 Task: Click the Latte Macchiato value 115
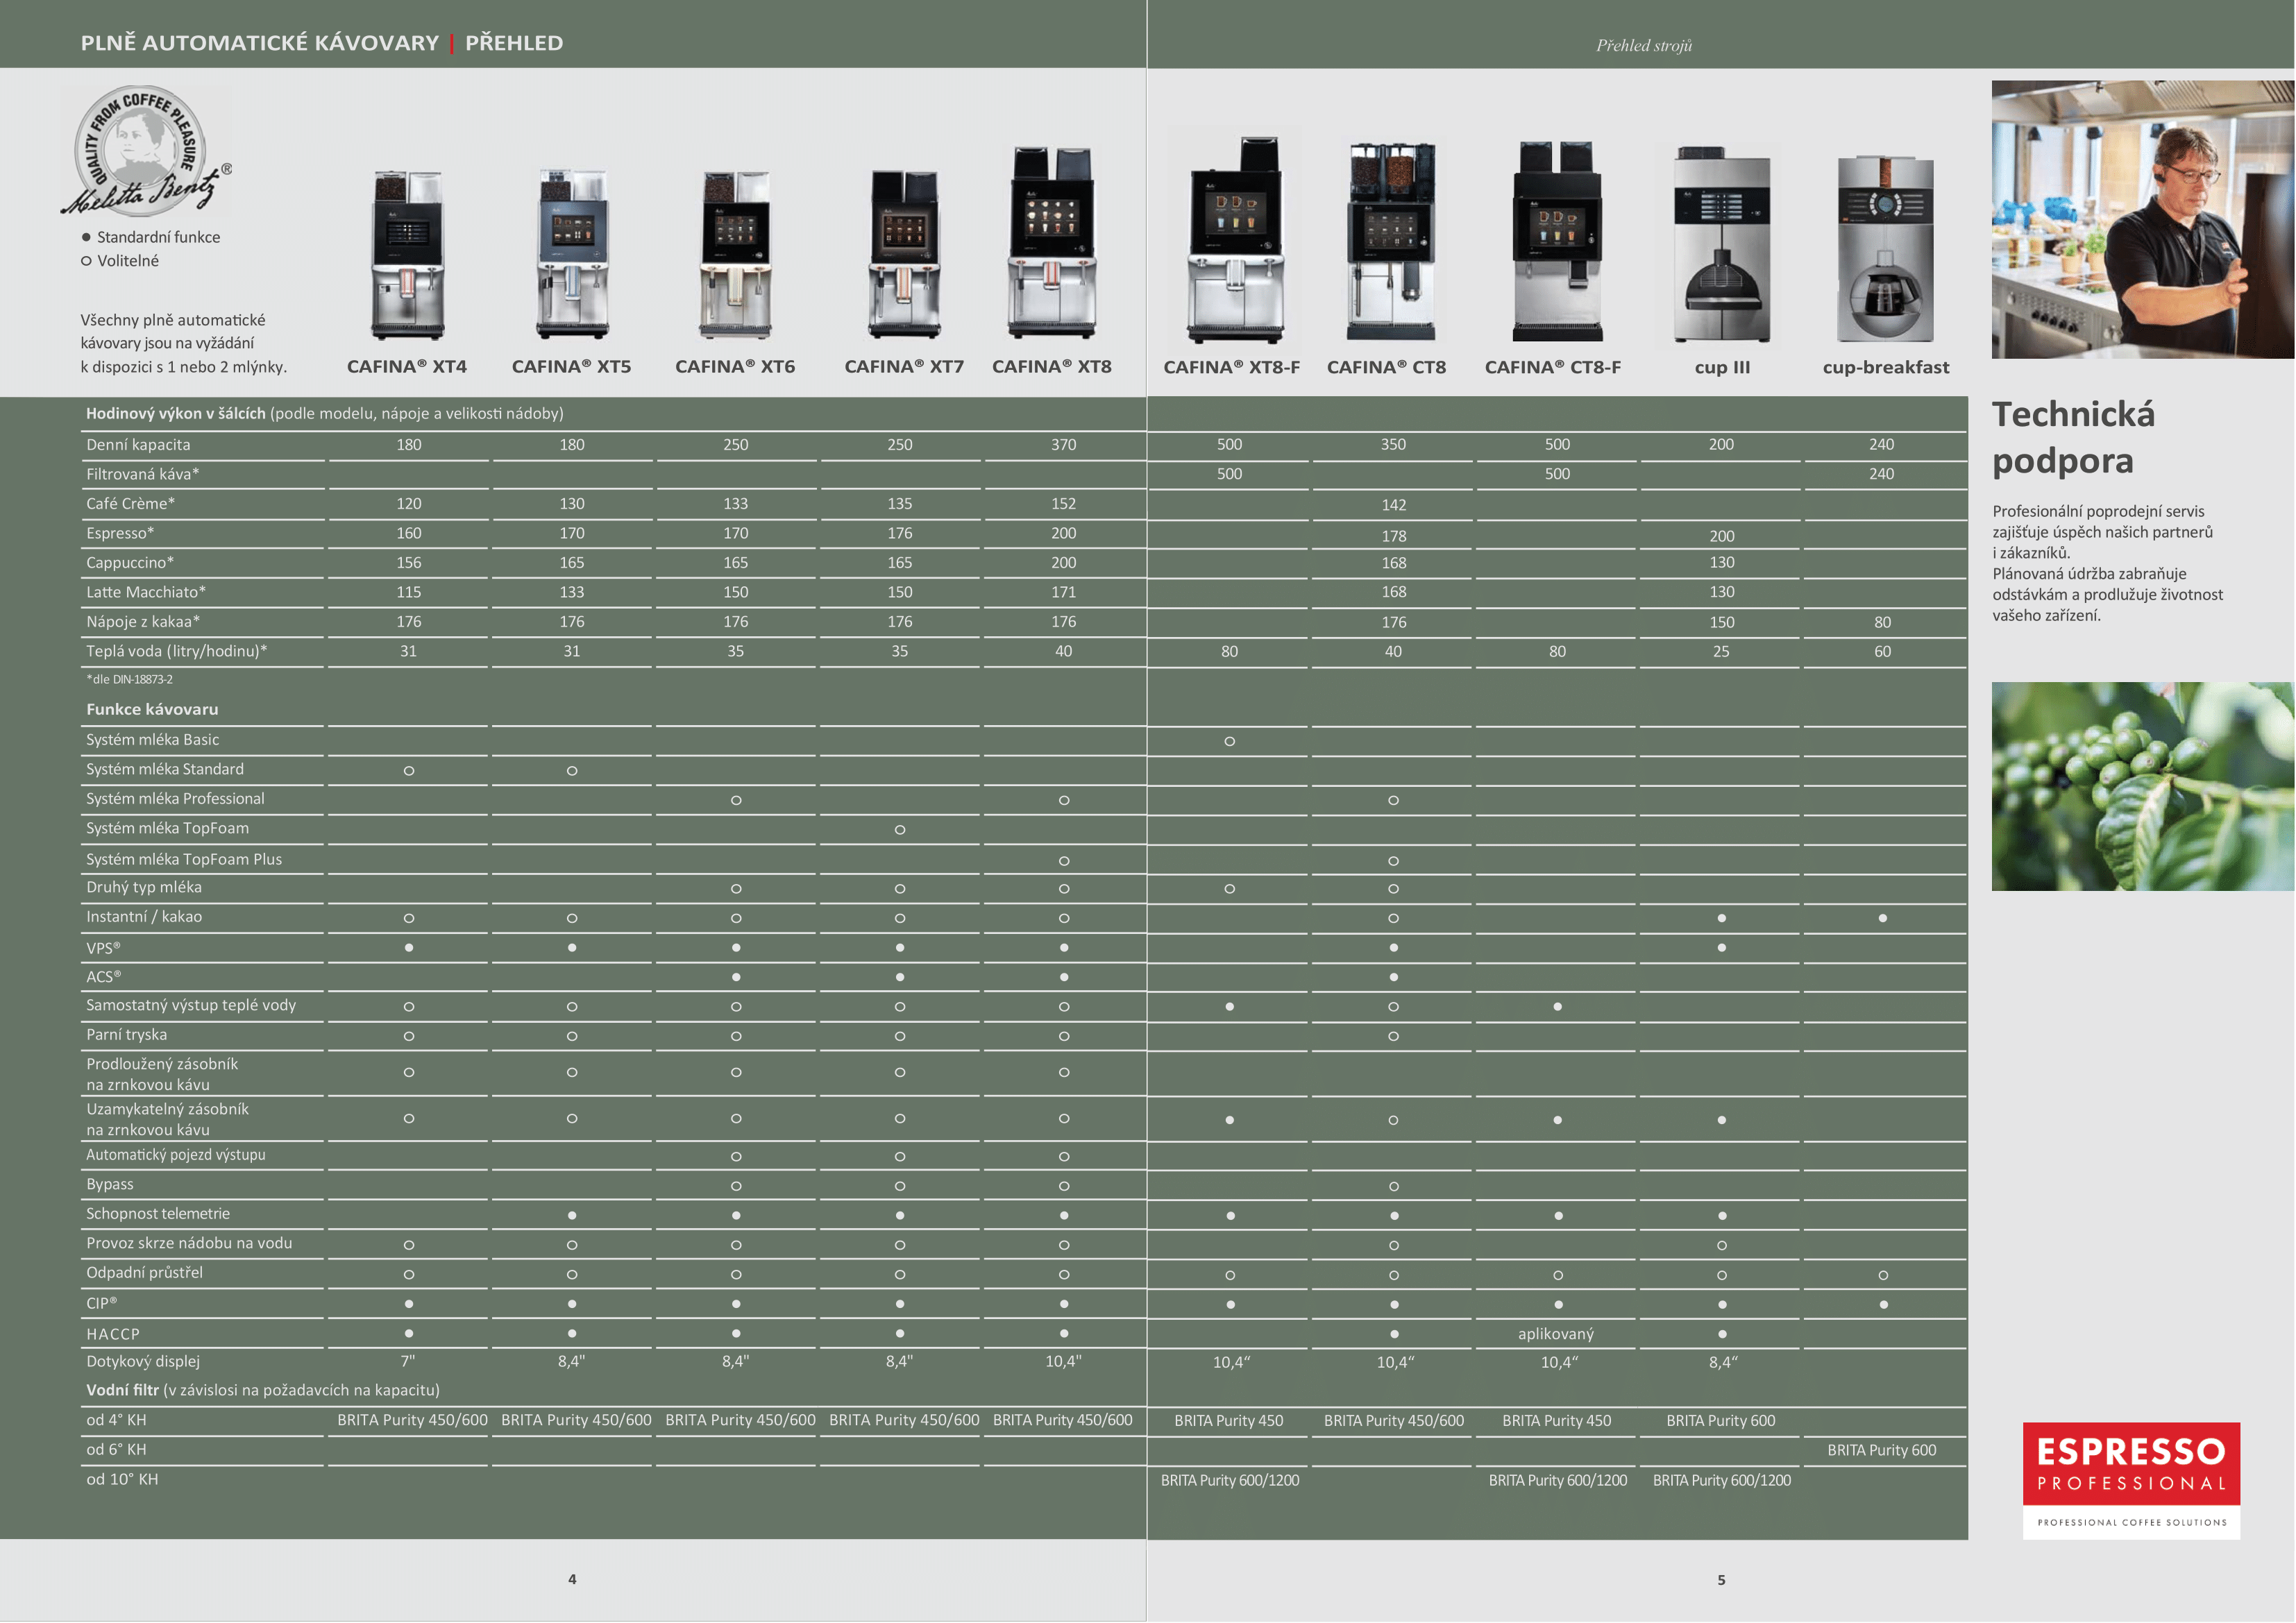pyautogui.click(x=409, y=593)
